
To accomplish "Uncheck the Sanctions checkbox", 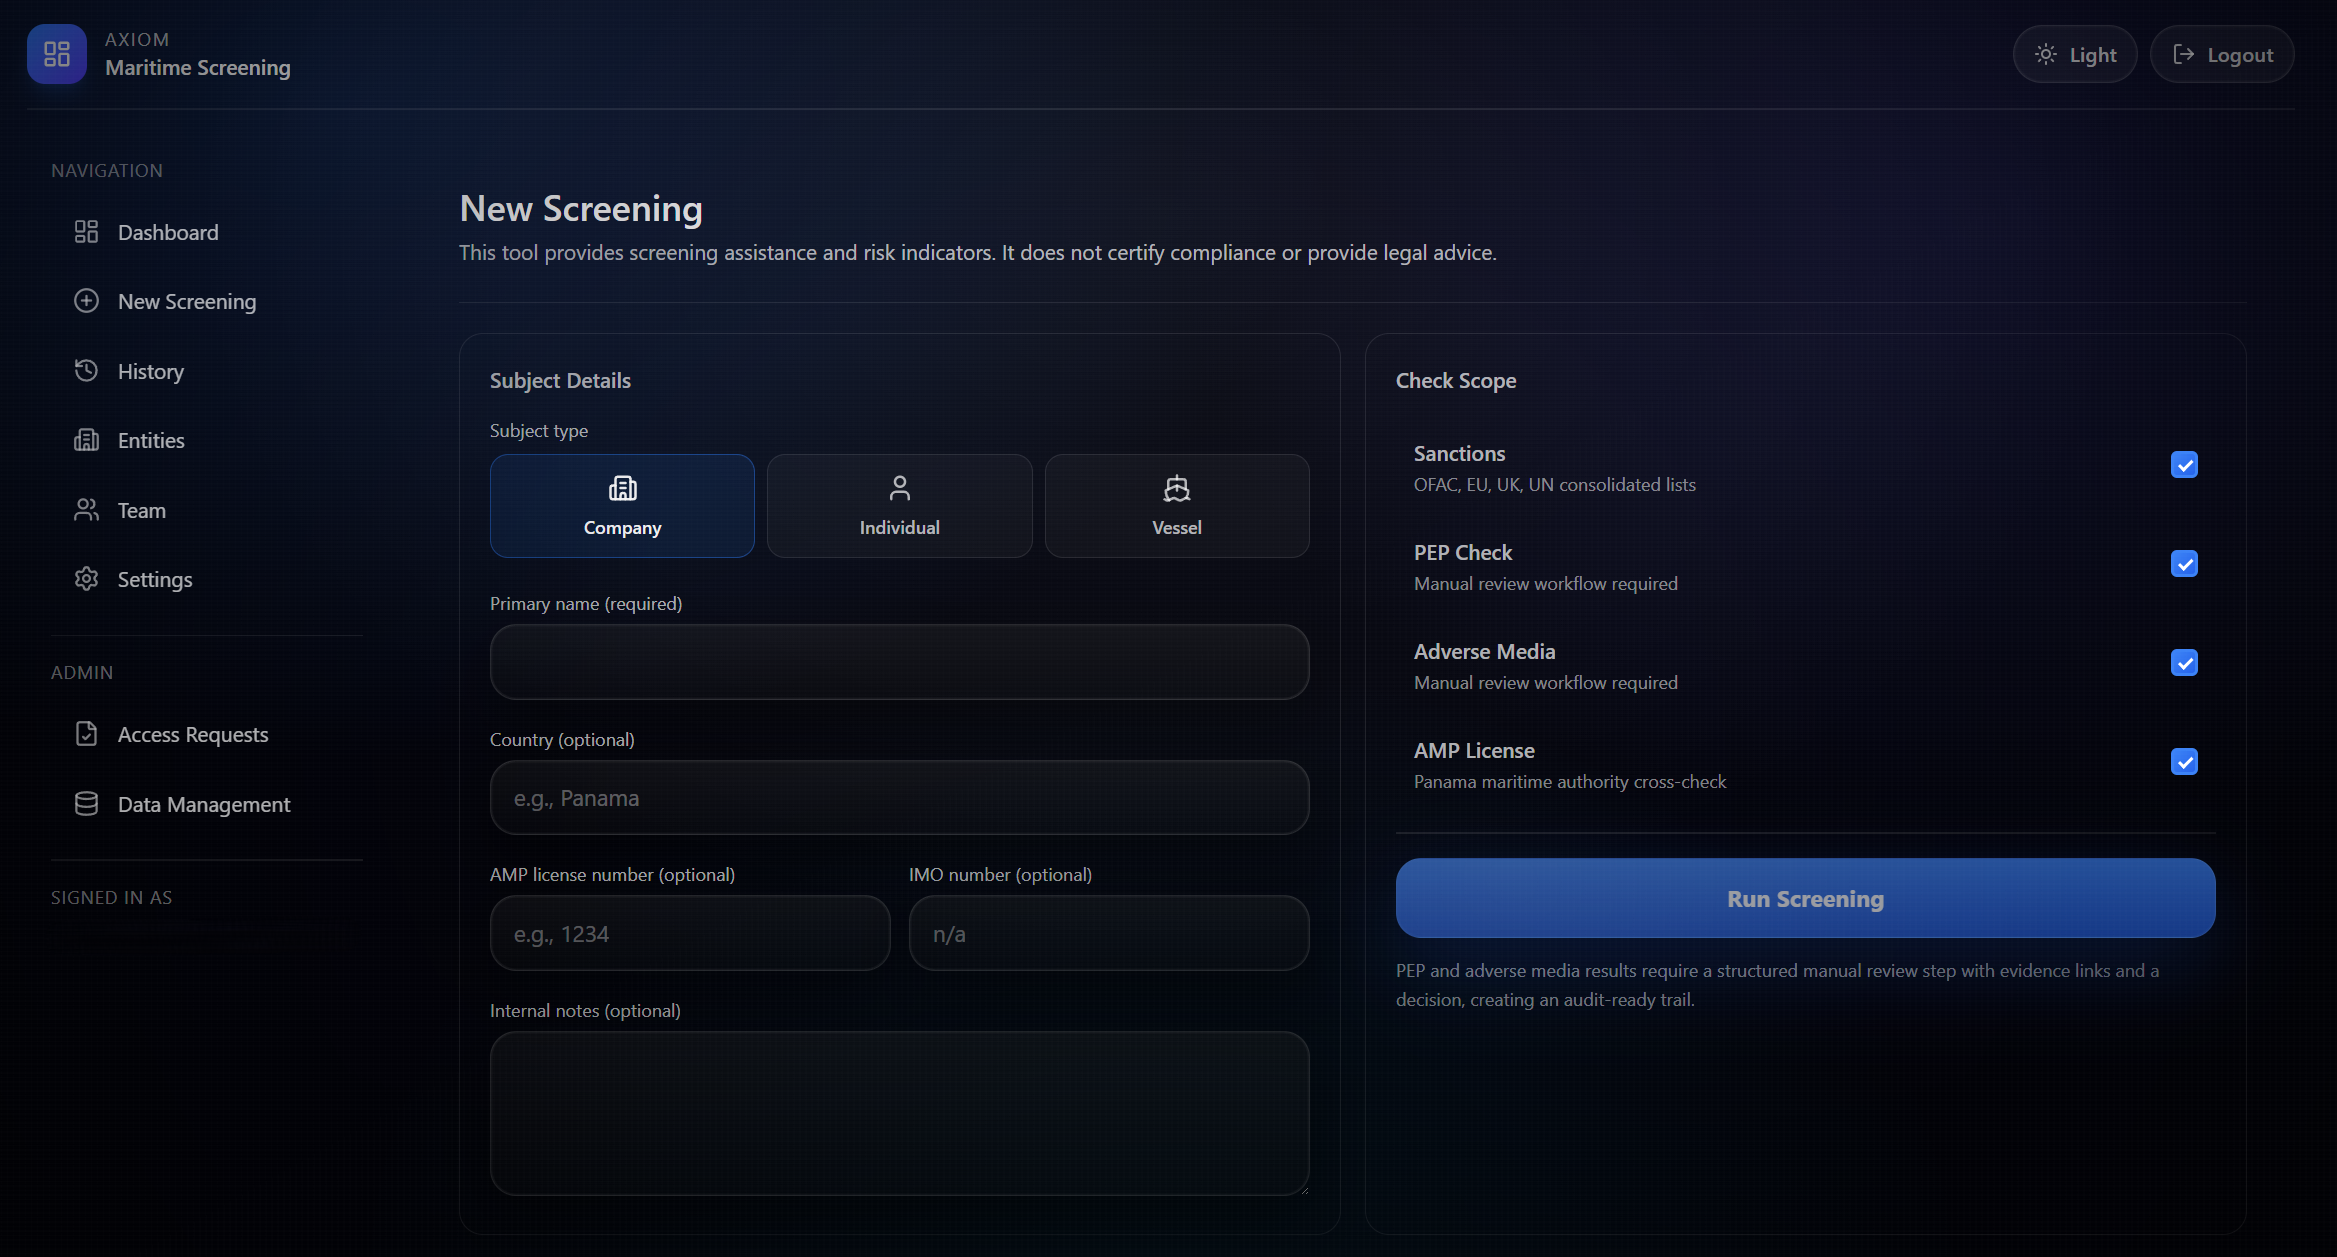I will tap(2184, 465).
